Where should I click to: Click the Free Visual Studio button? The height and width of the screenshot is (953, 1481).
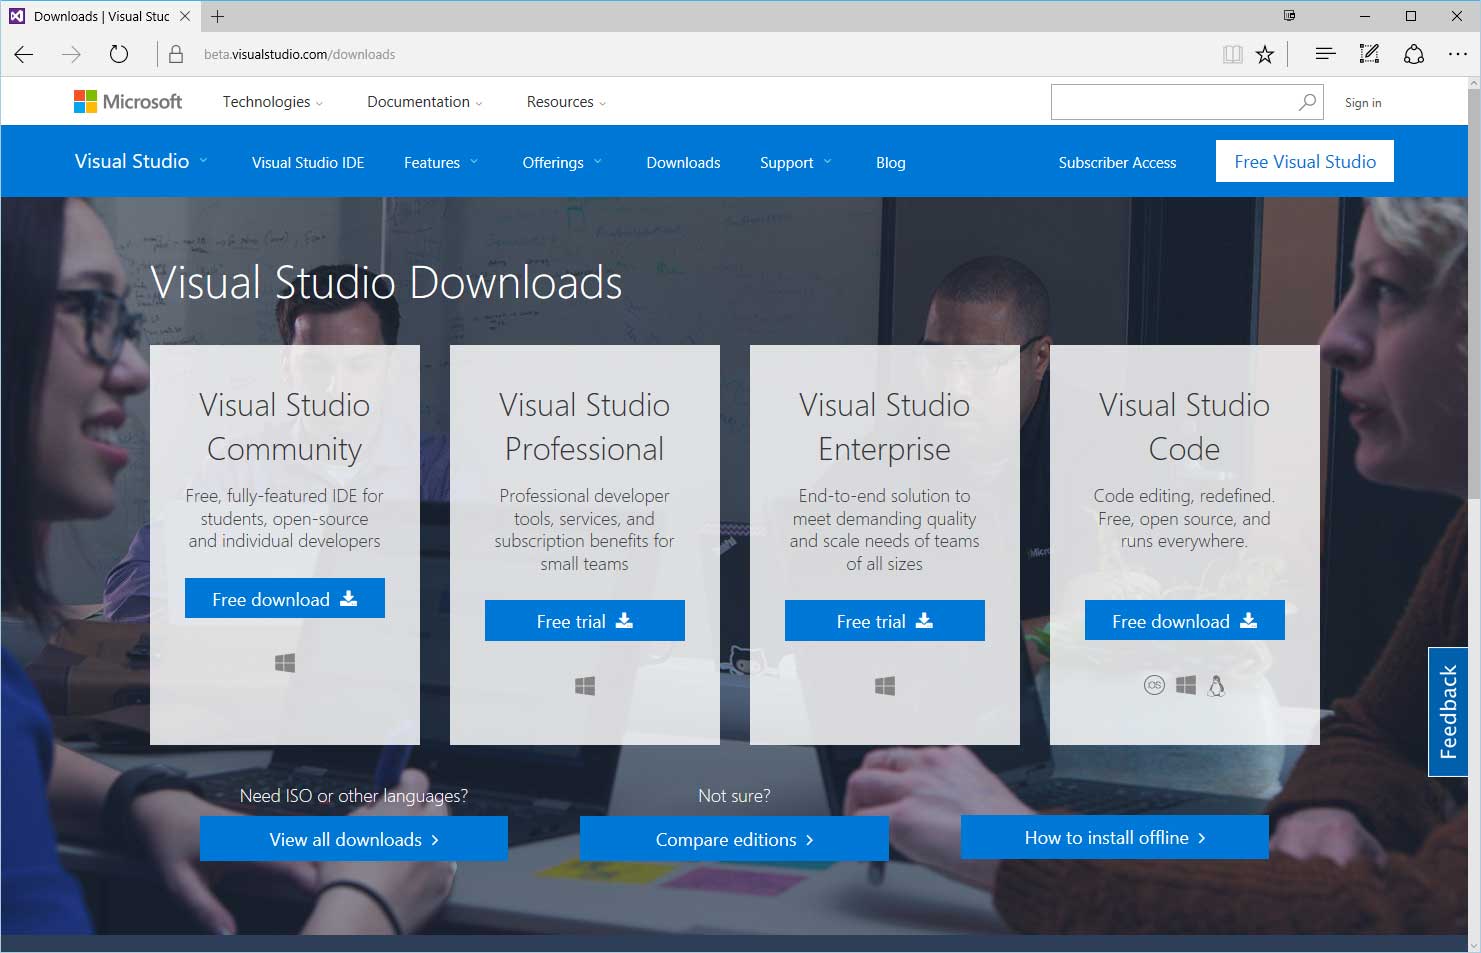pos(1305,161)
